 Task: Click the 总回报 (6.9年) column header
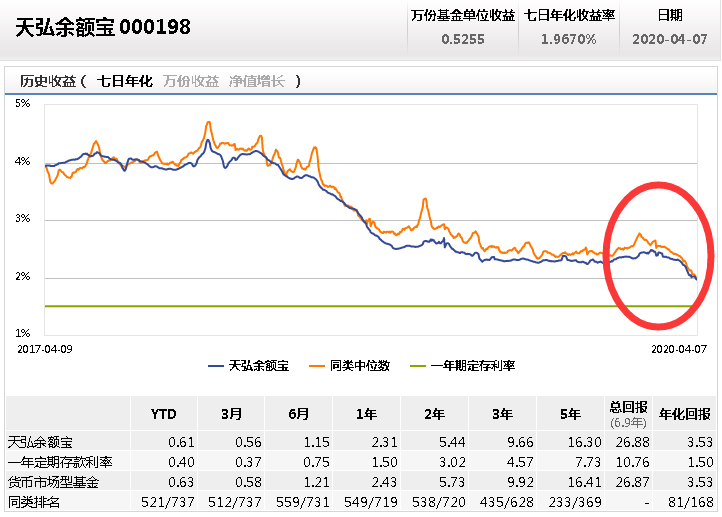click(x=629, y=414)
